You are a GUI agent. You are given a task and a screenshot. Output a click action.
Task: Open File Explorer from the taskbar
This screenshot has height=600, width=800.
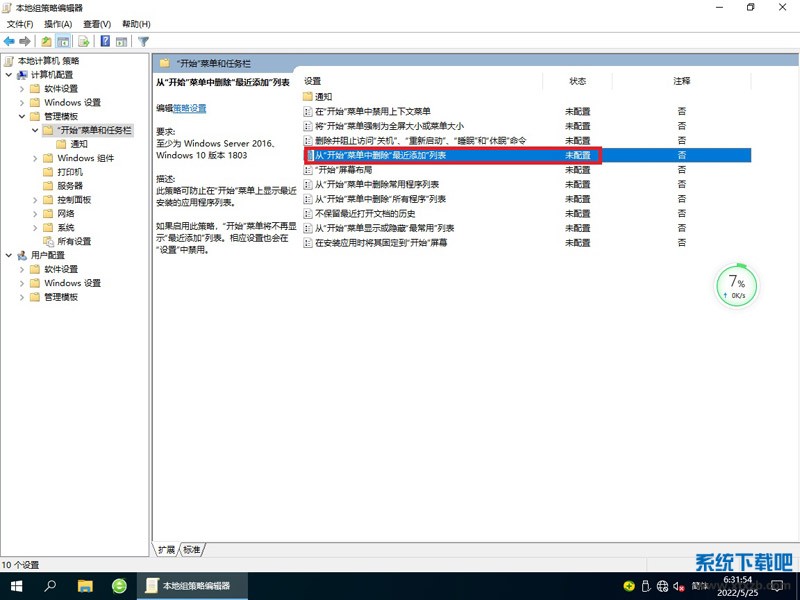85,585
